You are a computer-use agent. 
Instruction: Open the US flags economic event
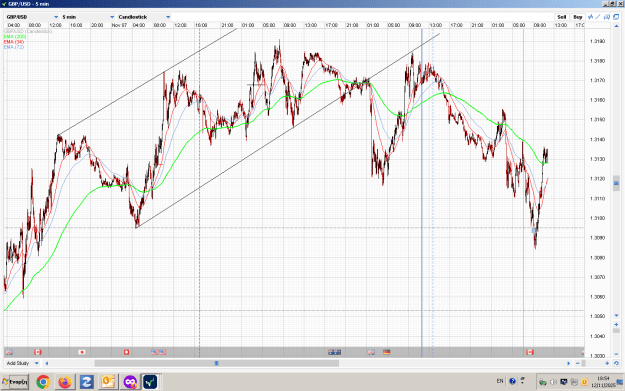159,352
